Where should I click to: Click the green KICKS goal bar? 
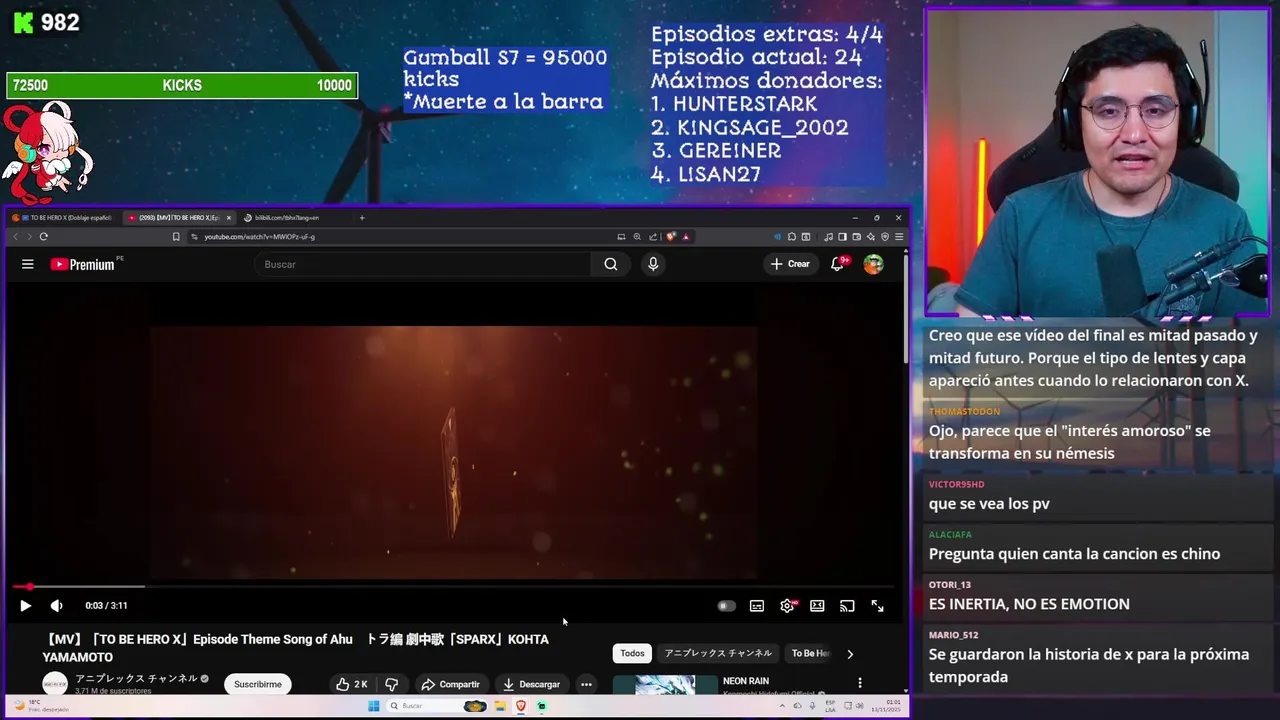click(182, 86)
